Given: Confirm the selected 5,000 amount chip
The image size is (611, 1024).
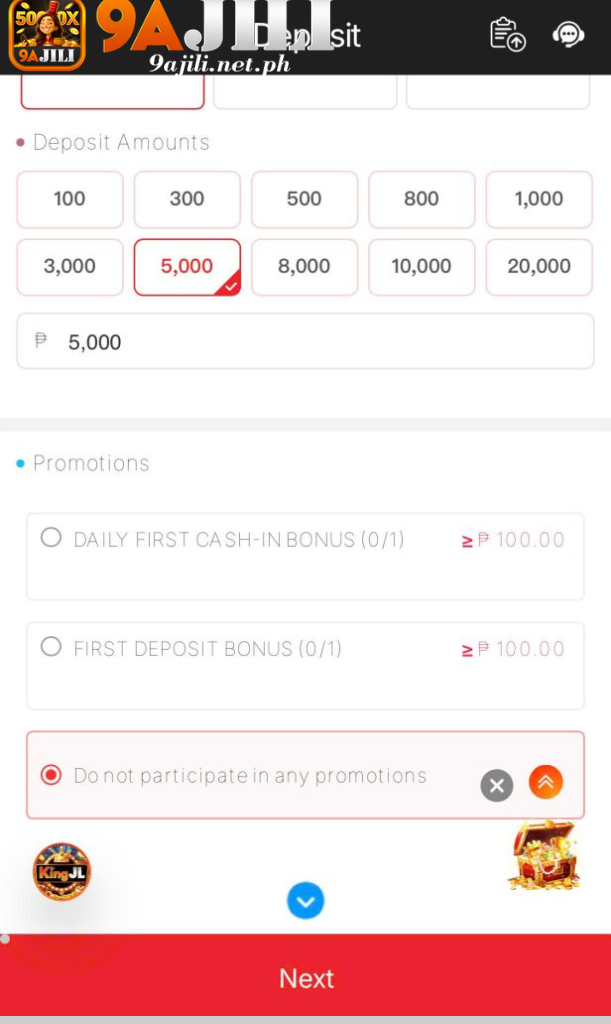Looking at the screenshot, I should click(x=187, y=267).
